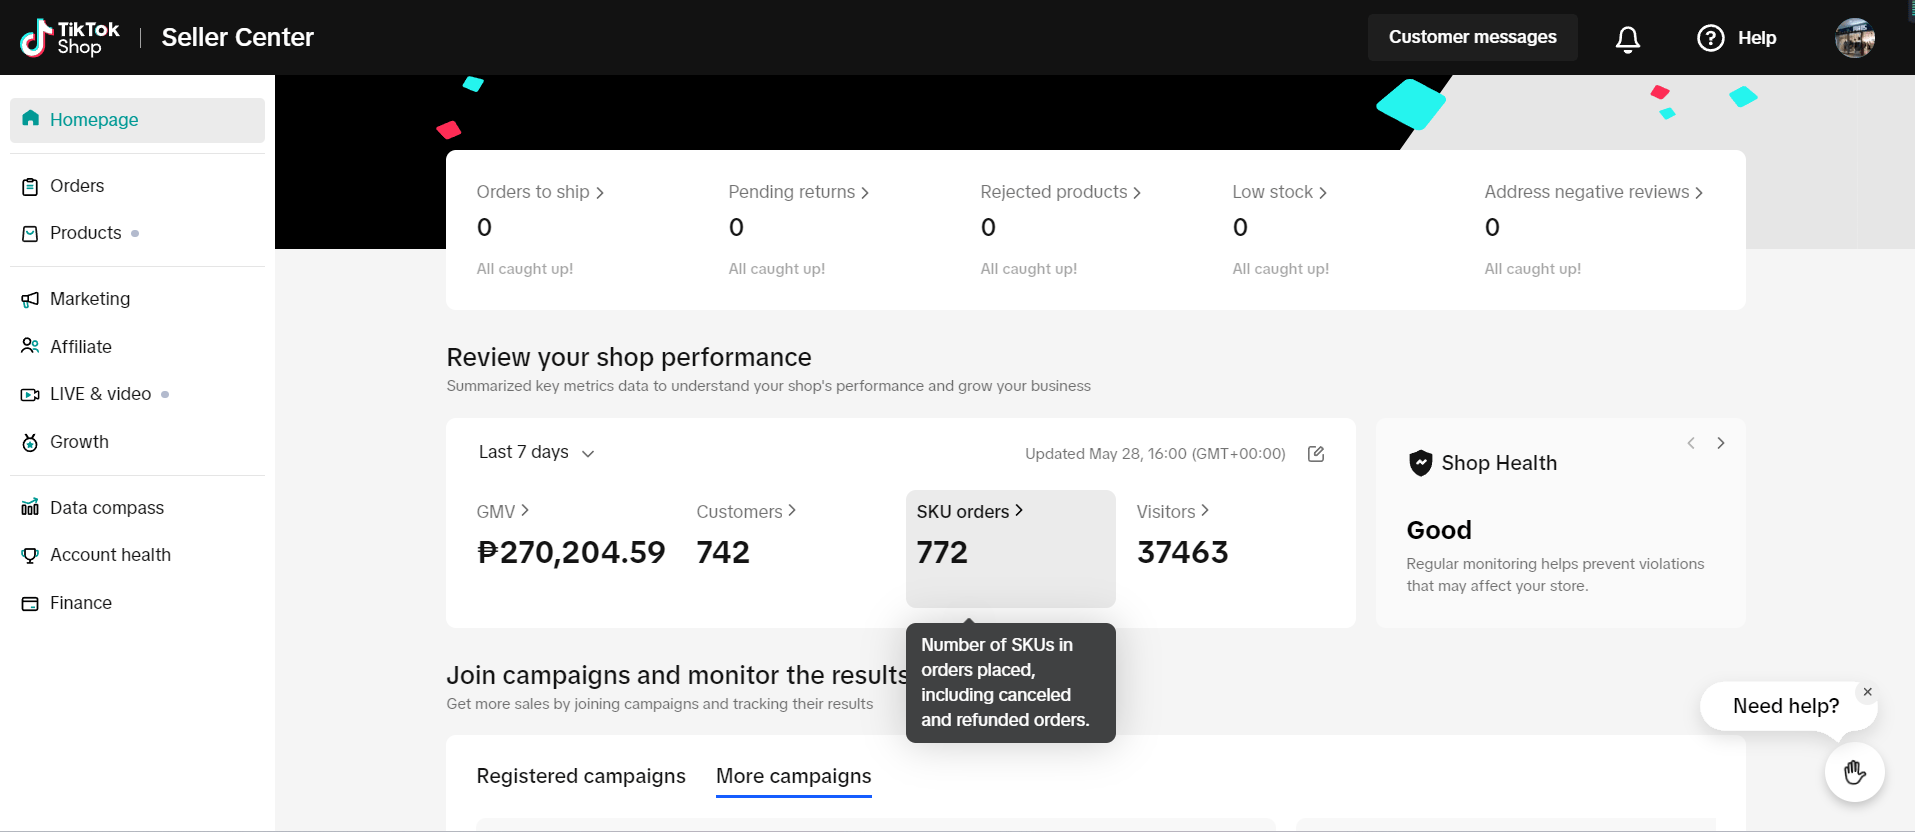
Task: Go to next Shop Health card arrow
Action: 1721,443
